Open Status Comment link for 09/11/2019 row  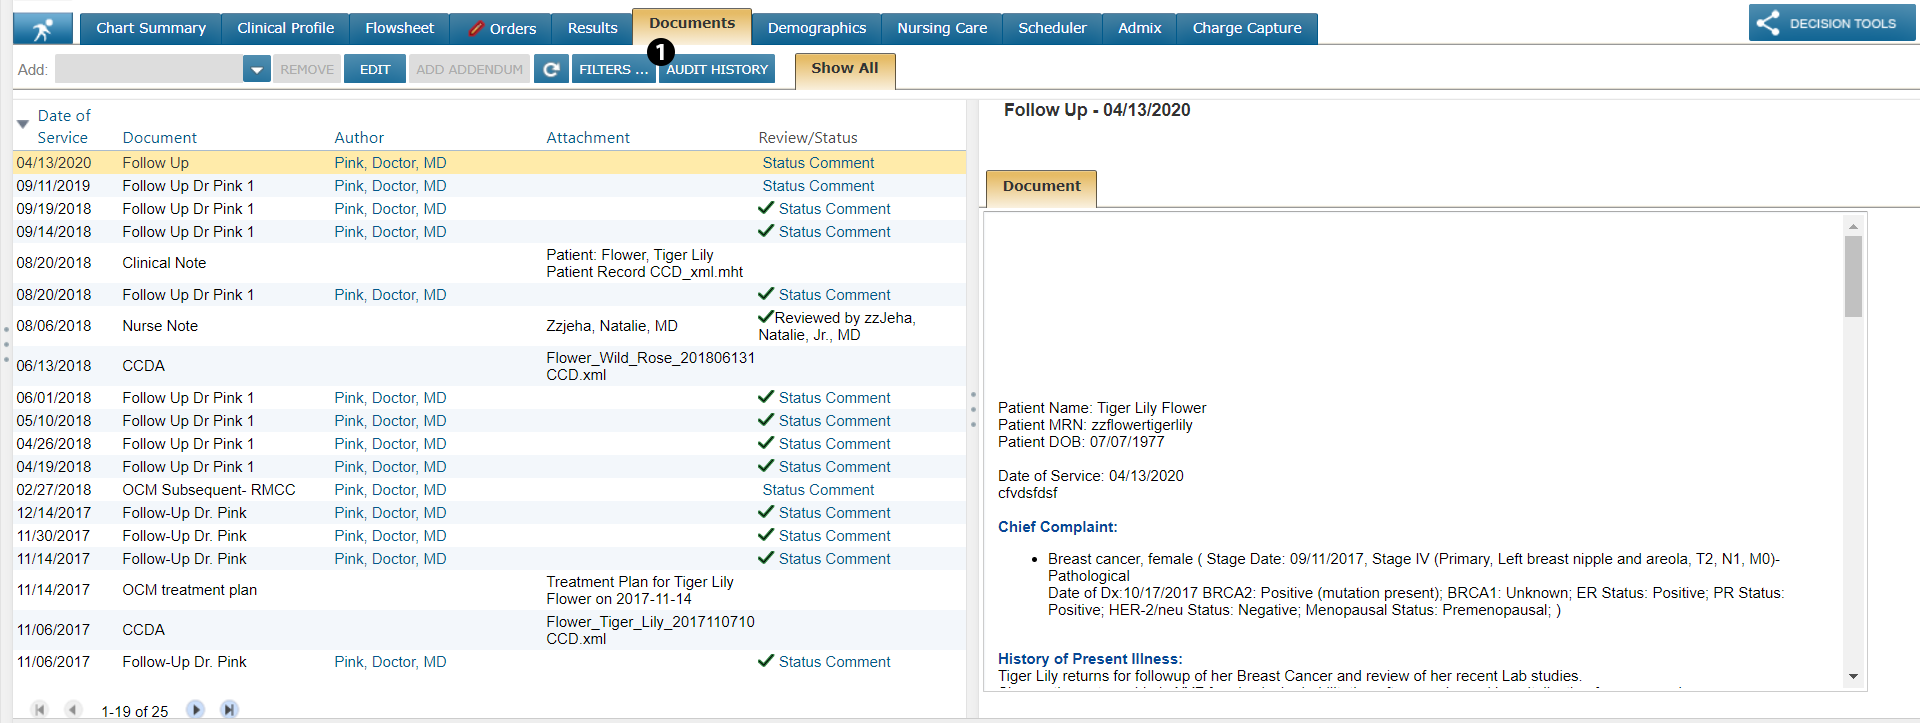coord(817,186)
